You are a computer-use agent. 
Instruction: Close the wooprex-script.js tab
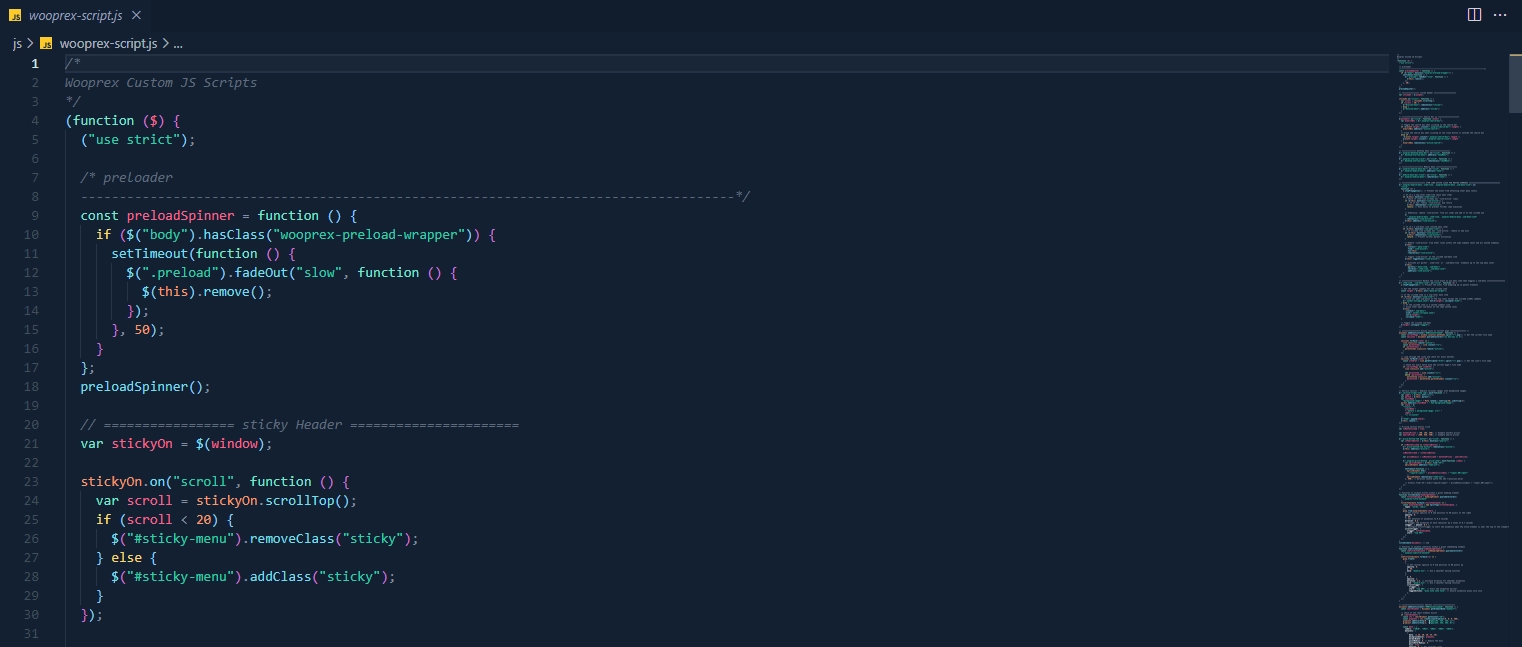[136, 16]
